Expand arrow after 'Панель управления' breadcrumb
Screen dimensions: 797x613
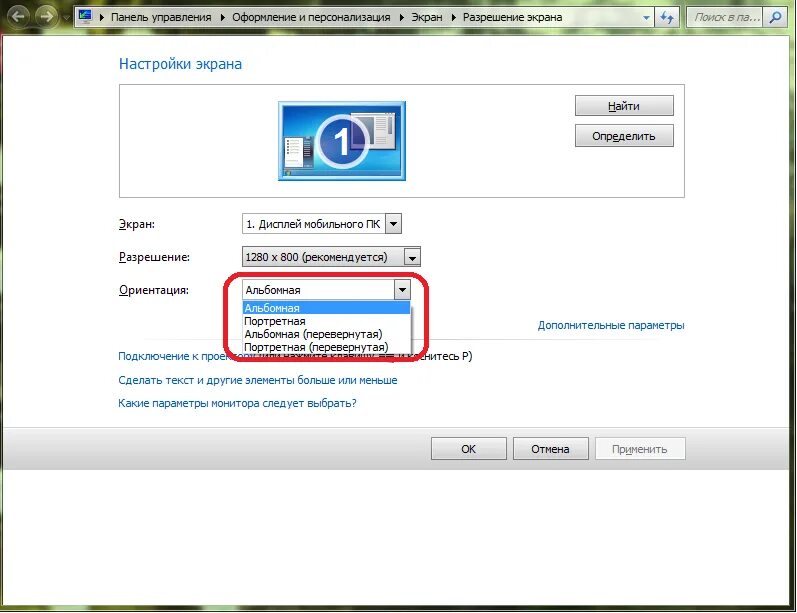click(222, 17)
